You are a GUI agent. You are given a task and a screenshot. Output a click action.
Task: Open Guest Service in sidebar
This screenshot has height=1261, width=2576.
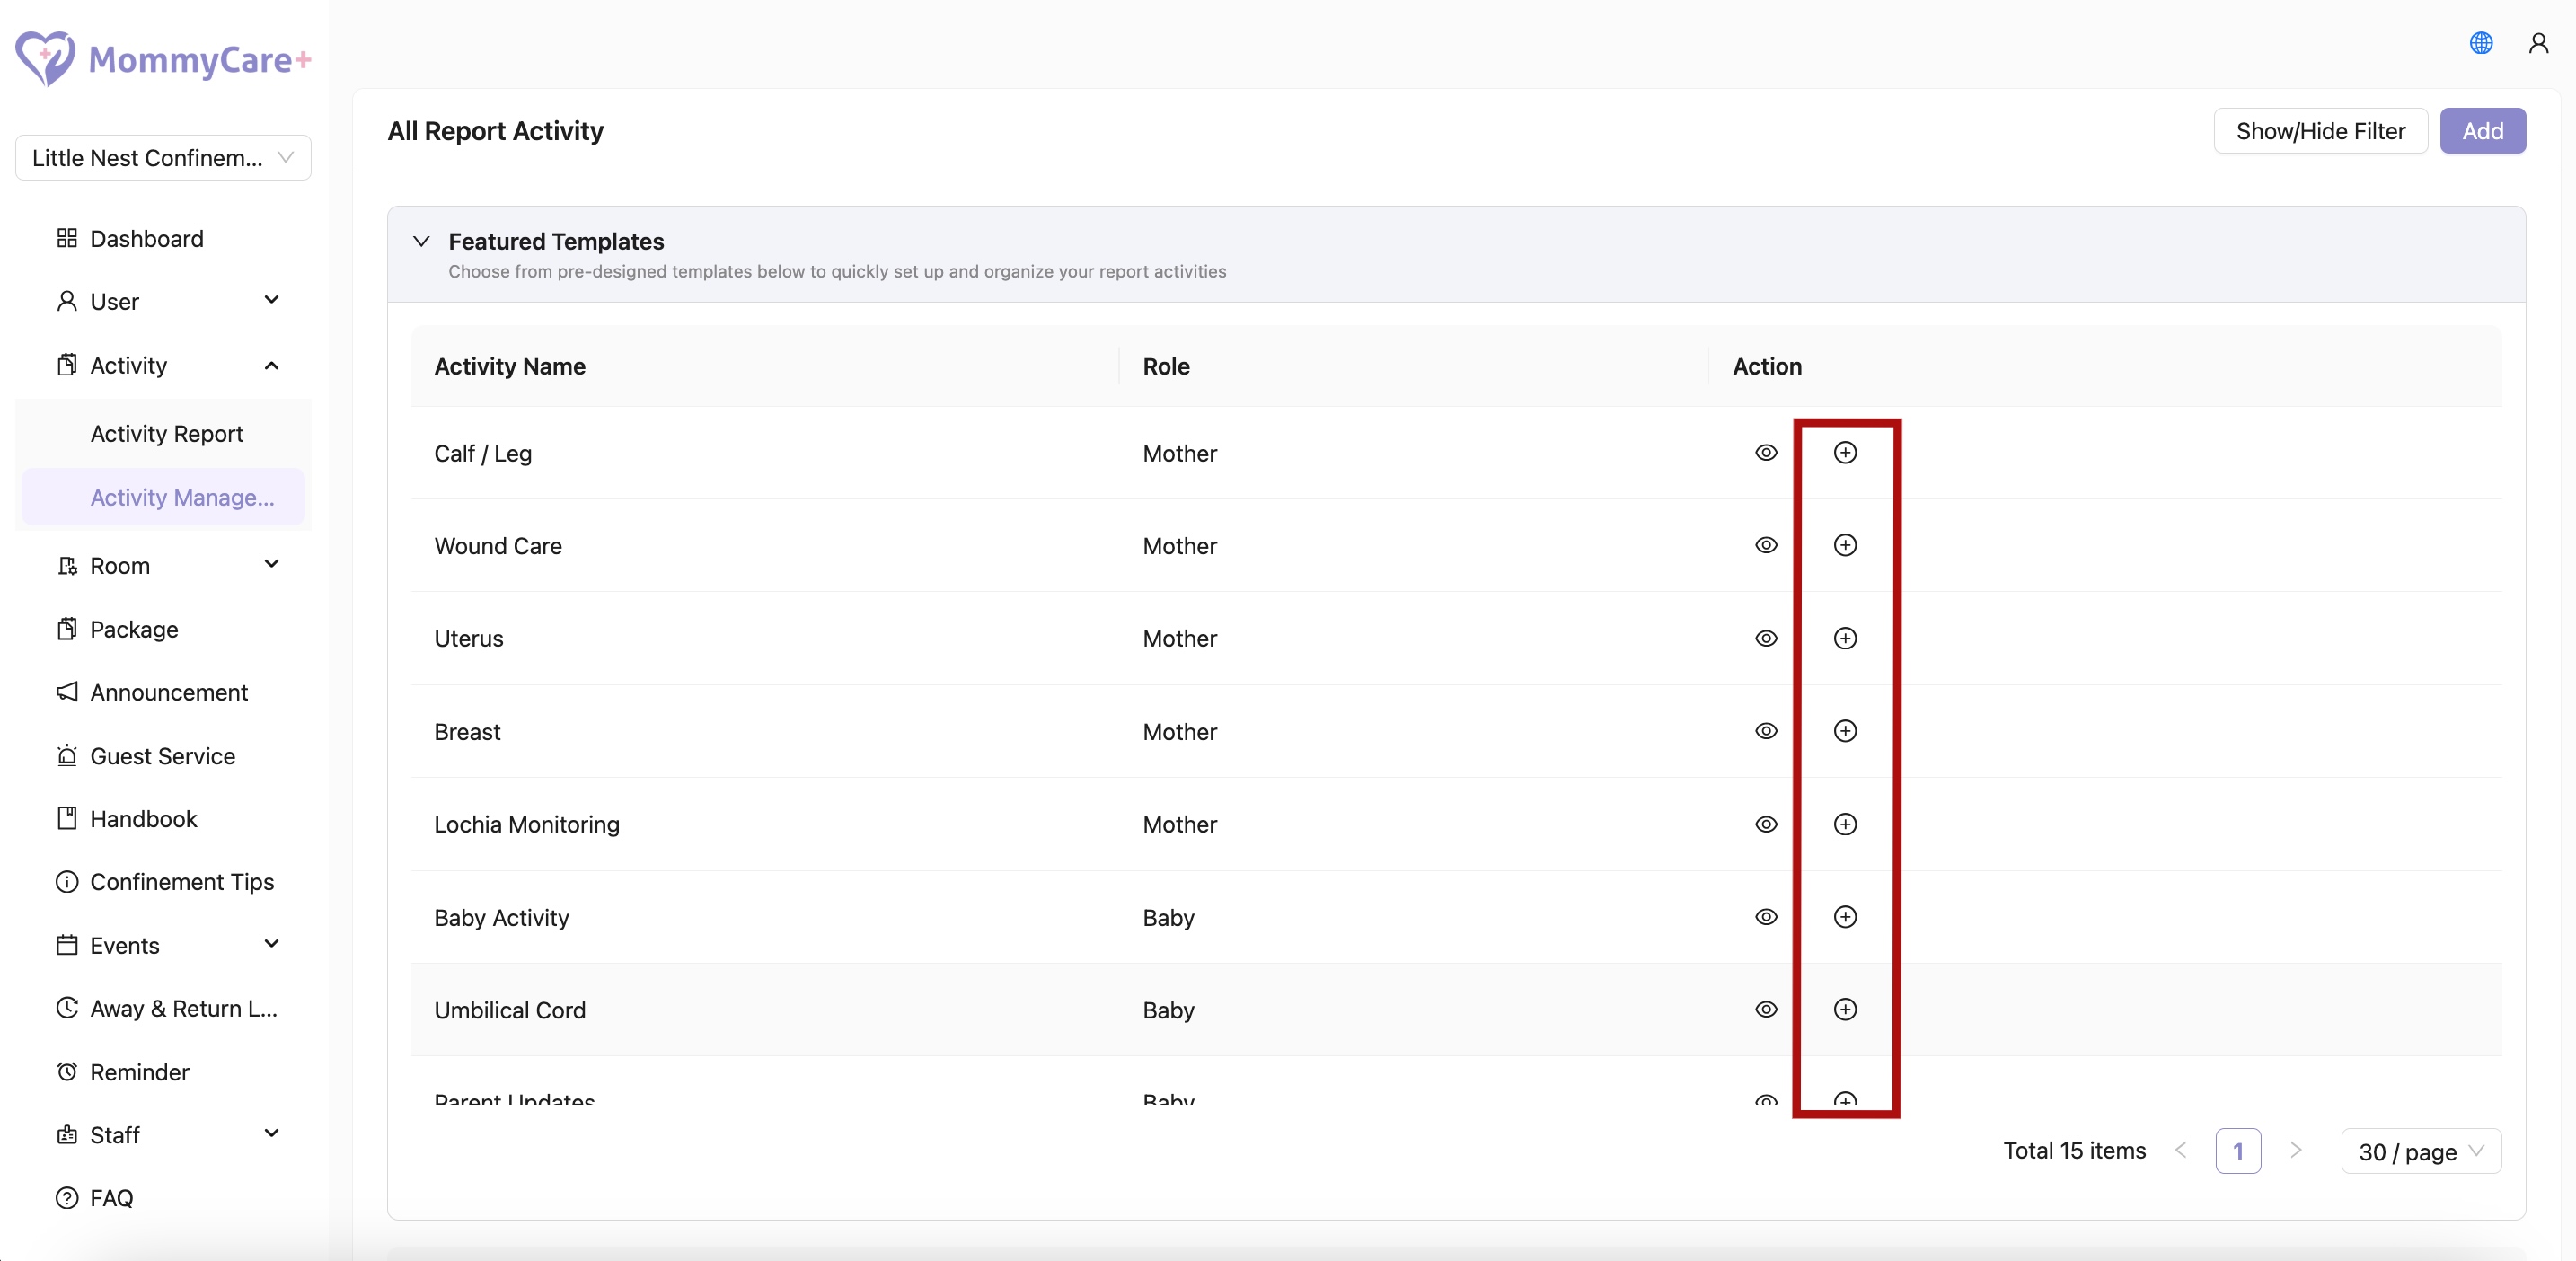[164, 756]
